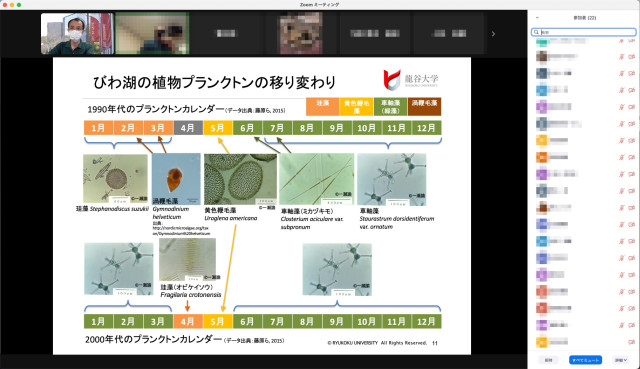The width and height of the screenshot is (640, 369).
Task: Click the orange 4月 month cell
Action: [188, 321]
